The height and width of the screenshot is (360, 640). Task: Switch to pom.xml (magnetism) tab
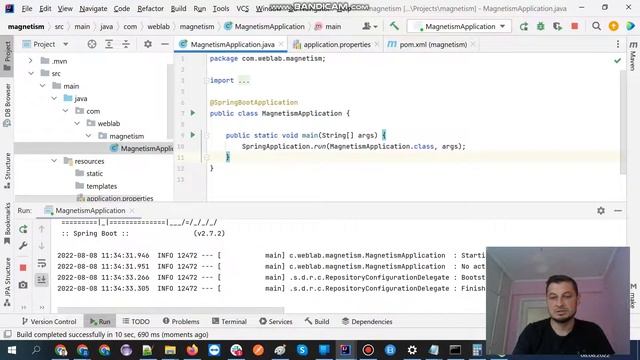coord(433,44)
